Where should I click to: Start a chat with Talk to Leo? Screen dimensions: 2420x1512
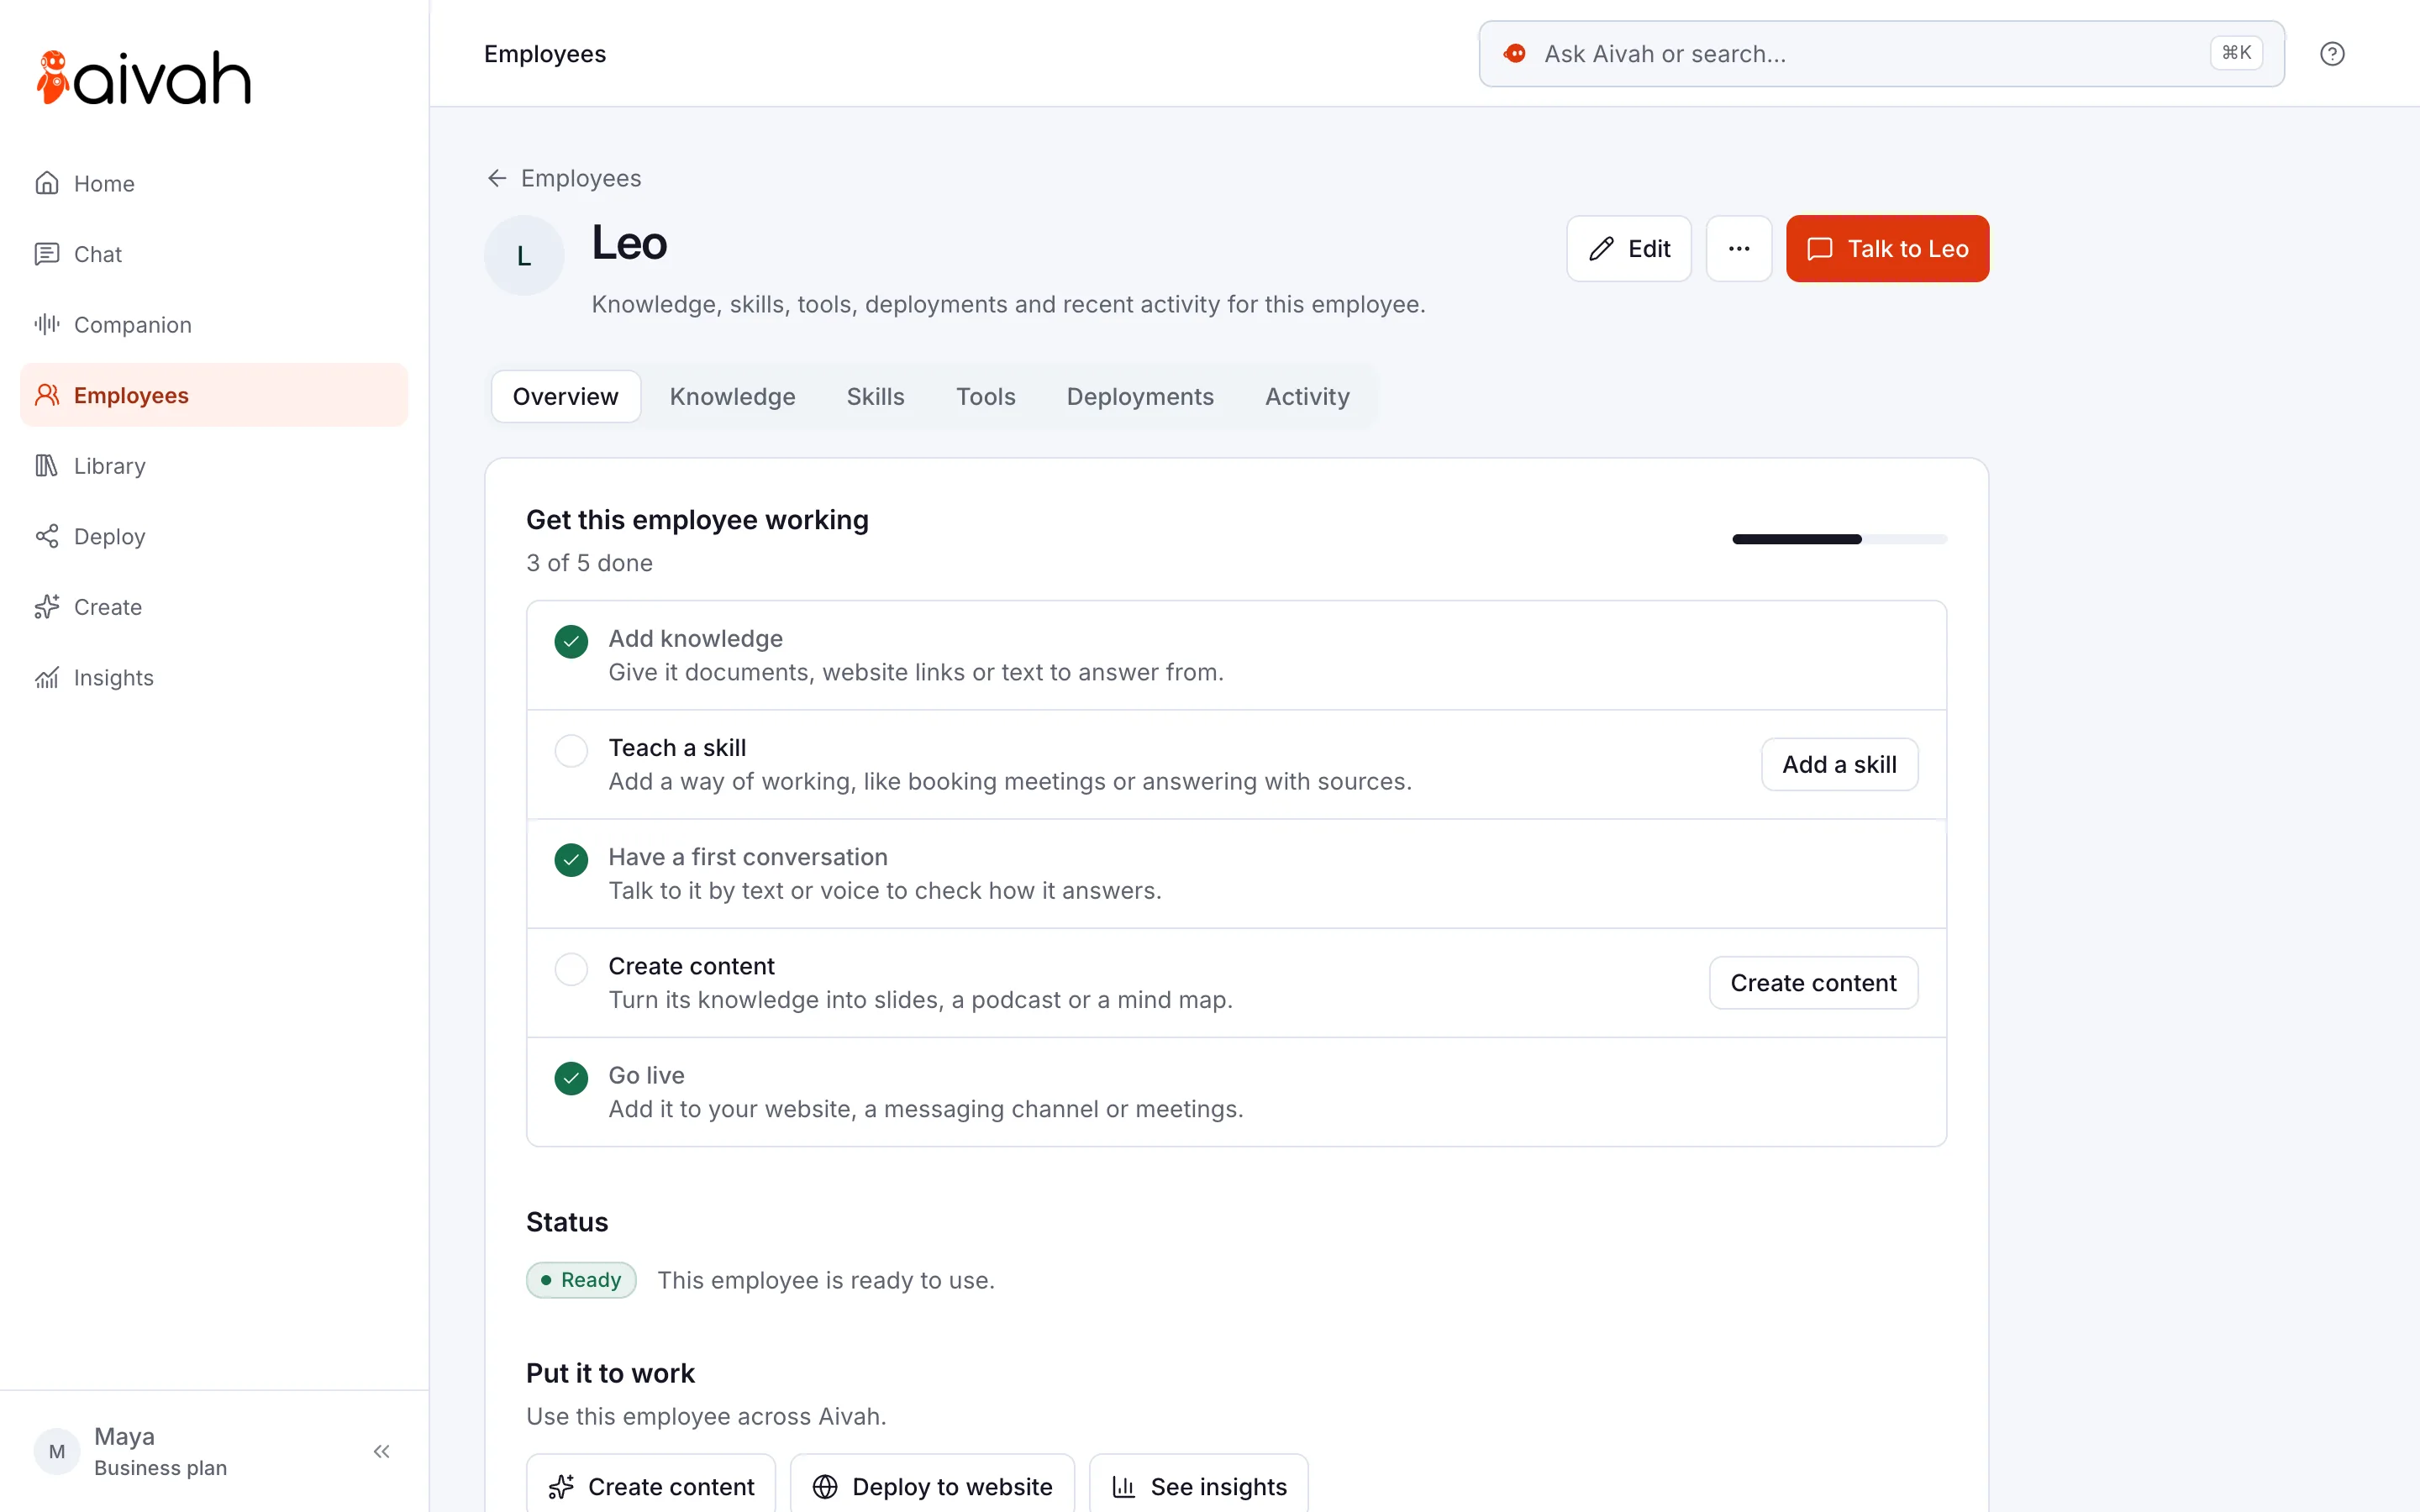coord(1887,249)
